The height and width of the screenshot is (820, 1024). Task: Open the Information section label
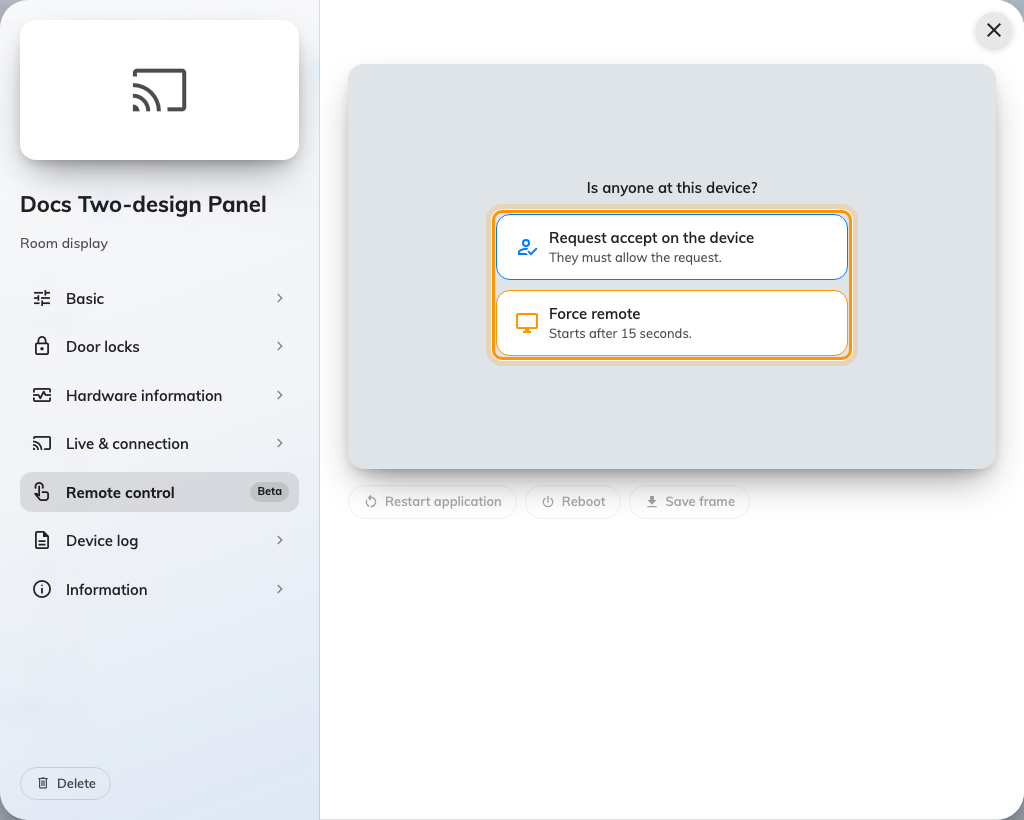pos(106,590)
